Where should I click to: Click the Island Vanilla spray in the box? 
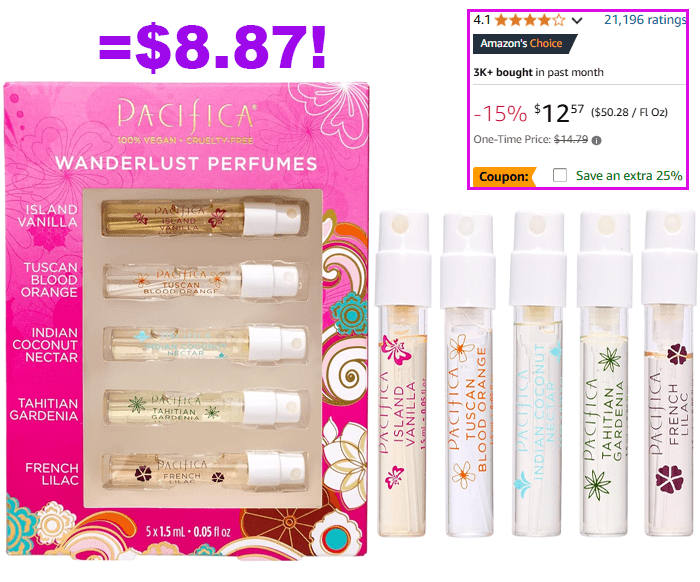[201, 217]
